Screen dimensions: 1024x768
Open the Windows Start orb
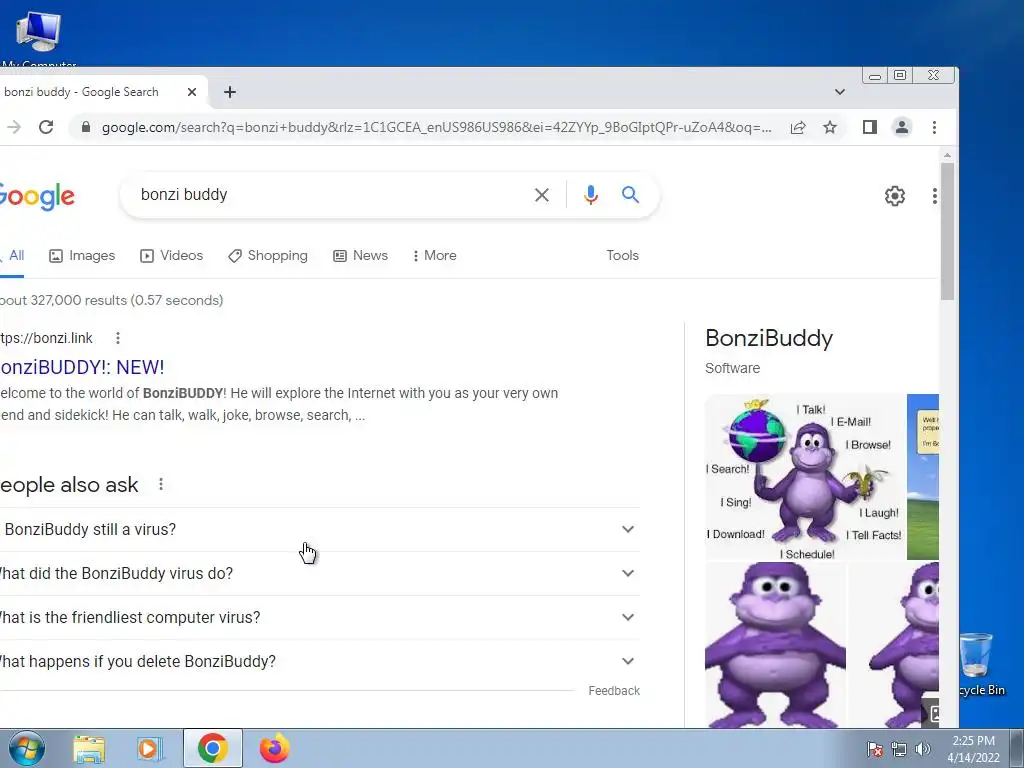click(x=27, y=748)
